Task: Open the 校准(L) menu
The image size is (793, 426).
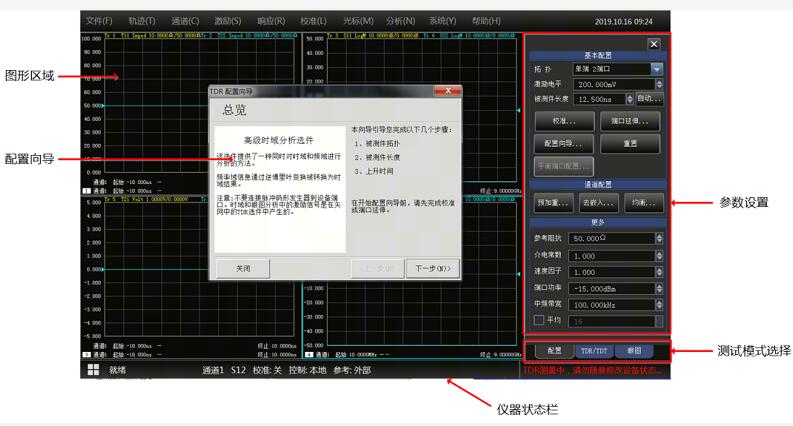Action: tap(314, 21)
